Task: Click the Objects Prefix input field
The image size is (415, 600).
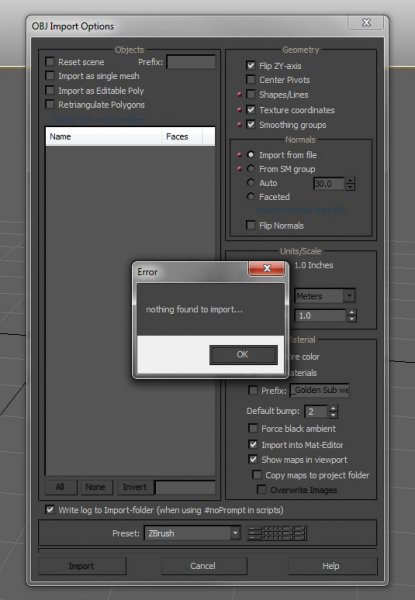Action: [191, 62]
